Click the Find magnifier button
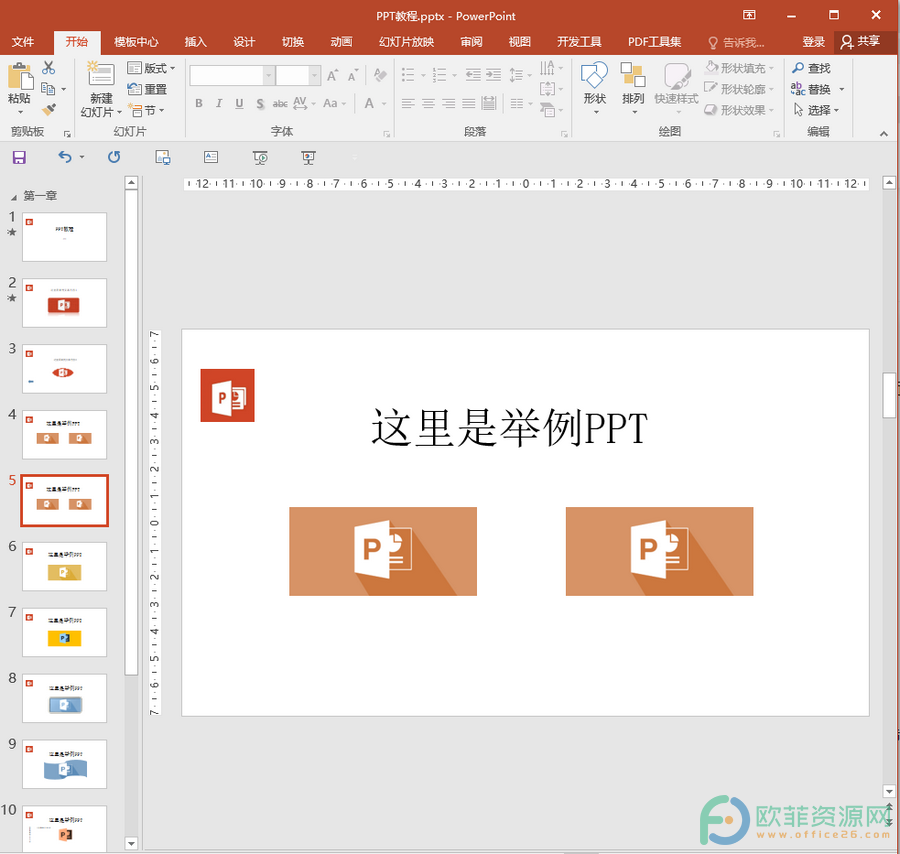This screenshot has height=854, width=900. pyautogui.click(x=811, y=68)
